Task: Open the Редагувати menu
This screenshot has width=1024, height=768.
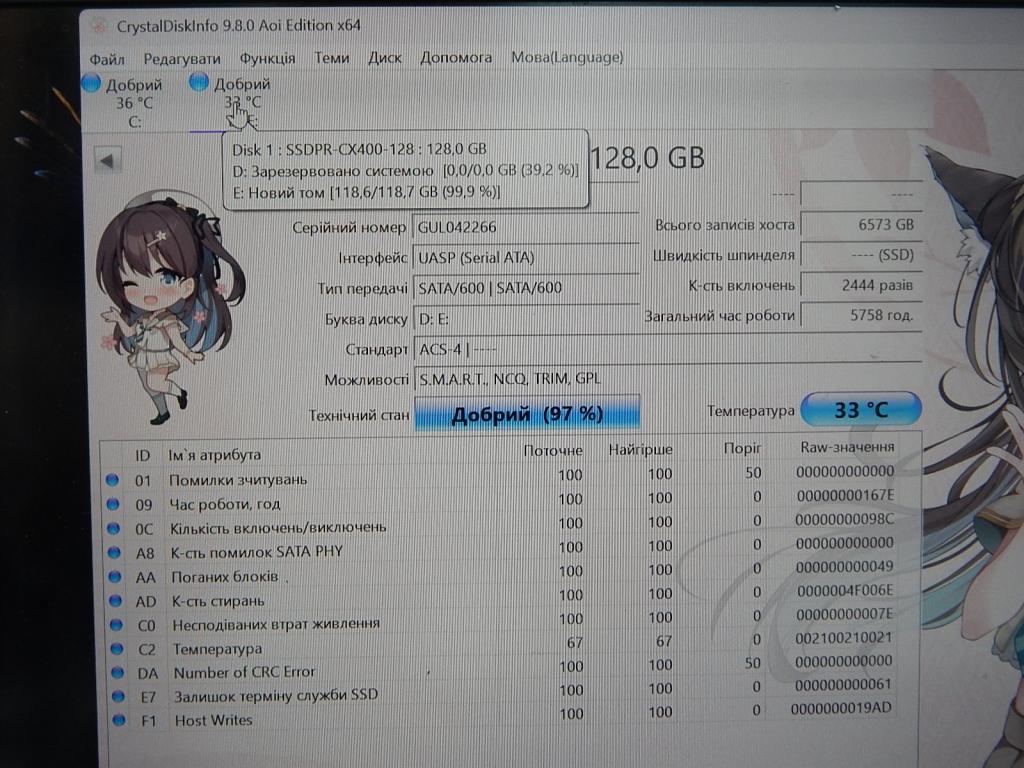Action: [182, 59]
